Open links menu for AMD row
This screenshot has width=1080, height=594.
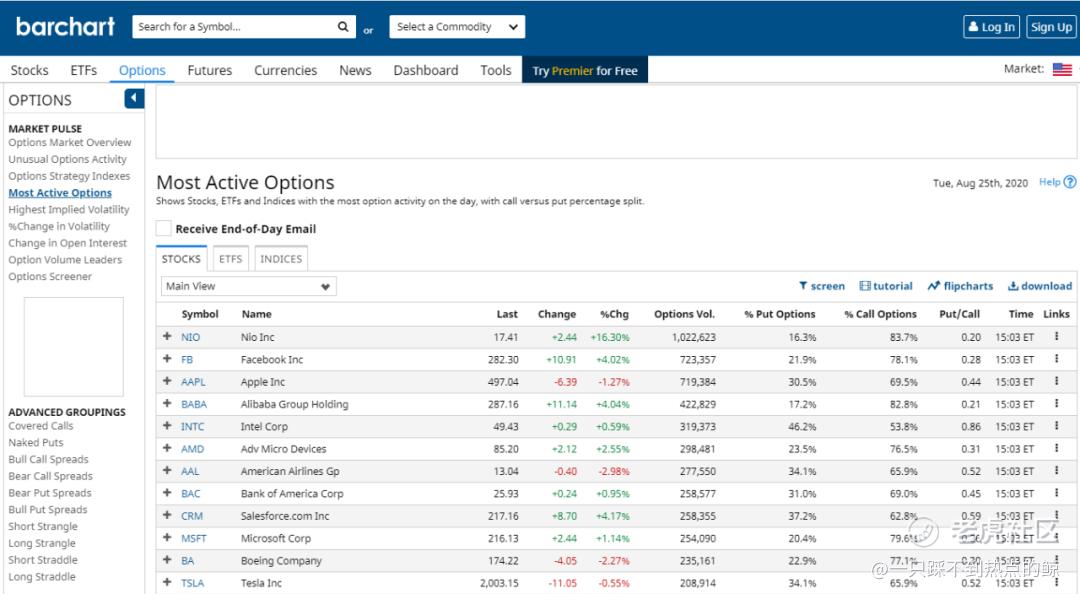[x=1056, y=448]
